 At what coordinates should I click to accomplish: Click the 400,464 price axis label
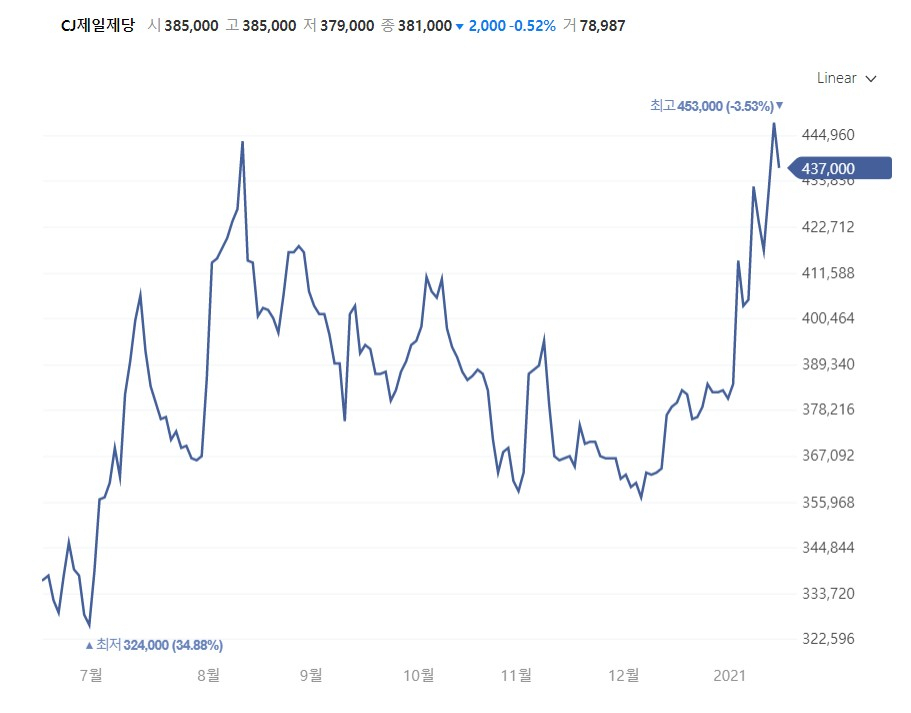coord(828,318)
